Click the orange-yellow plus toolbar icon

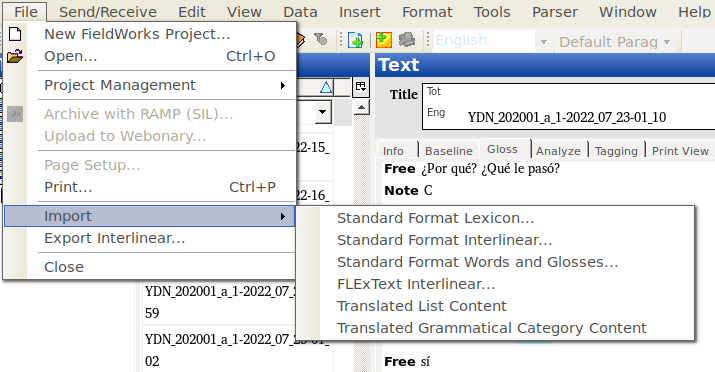click(x=383, y=40)
